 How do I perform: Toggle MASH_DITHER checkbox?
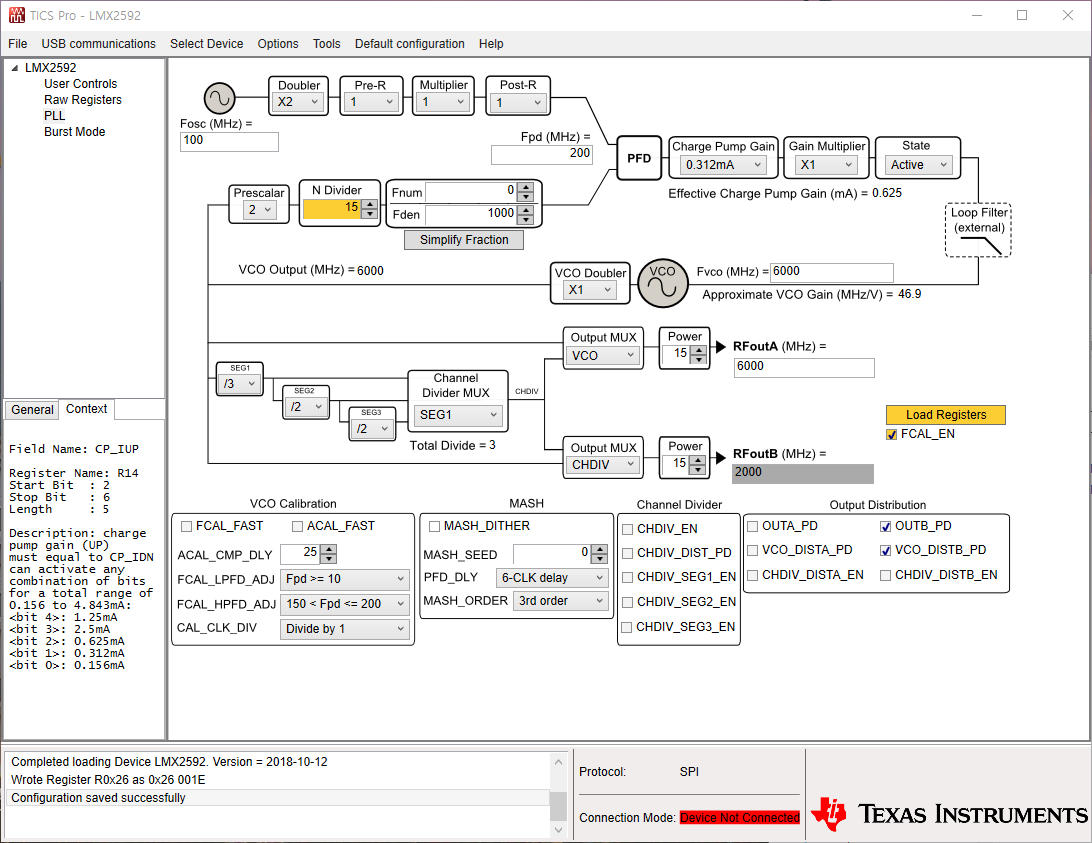click(x=435, y=526)
